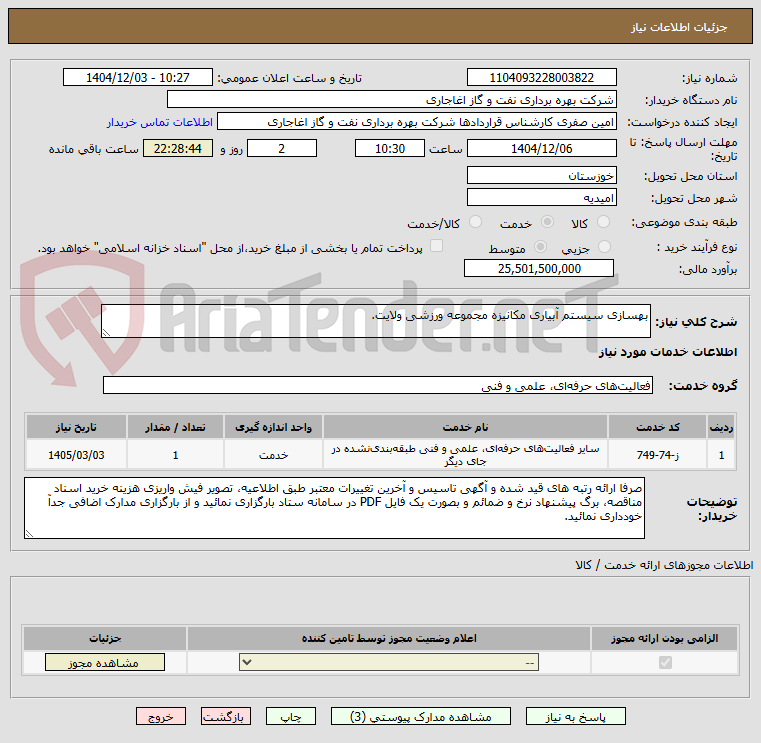This screenshot has width=761, height=743.
Task: Select the متوسط purchase type radio
Action: pyautogui.click(x=540, y=247)
